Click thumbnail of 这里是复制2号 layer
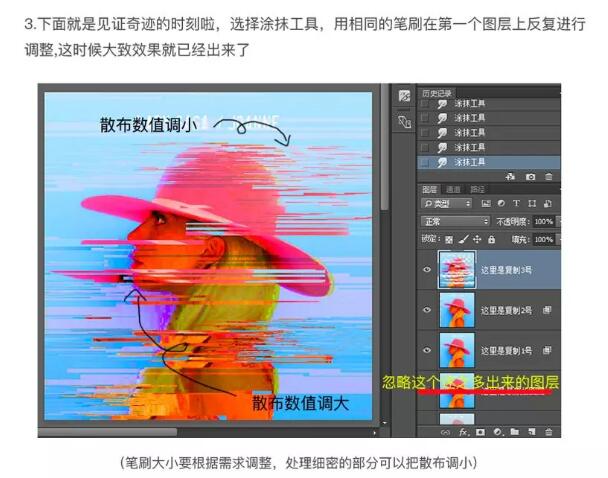 click(457, 310)
